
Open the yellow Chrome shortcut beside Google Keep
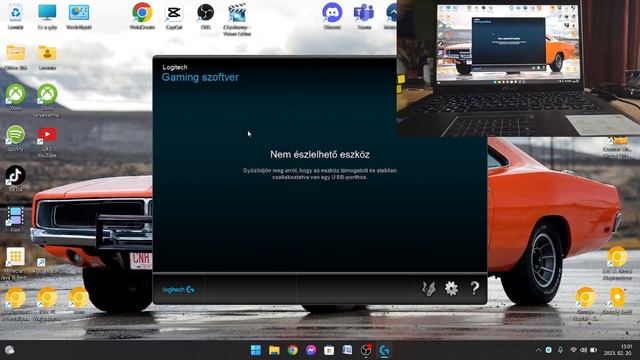pos(585,304)
